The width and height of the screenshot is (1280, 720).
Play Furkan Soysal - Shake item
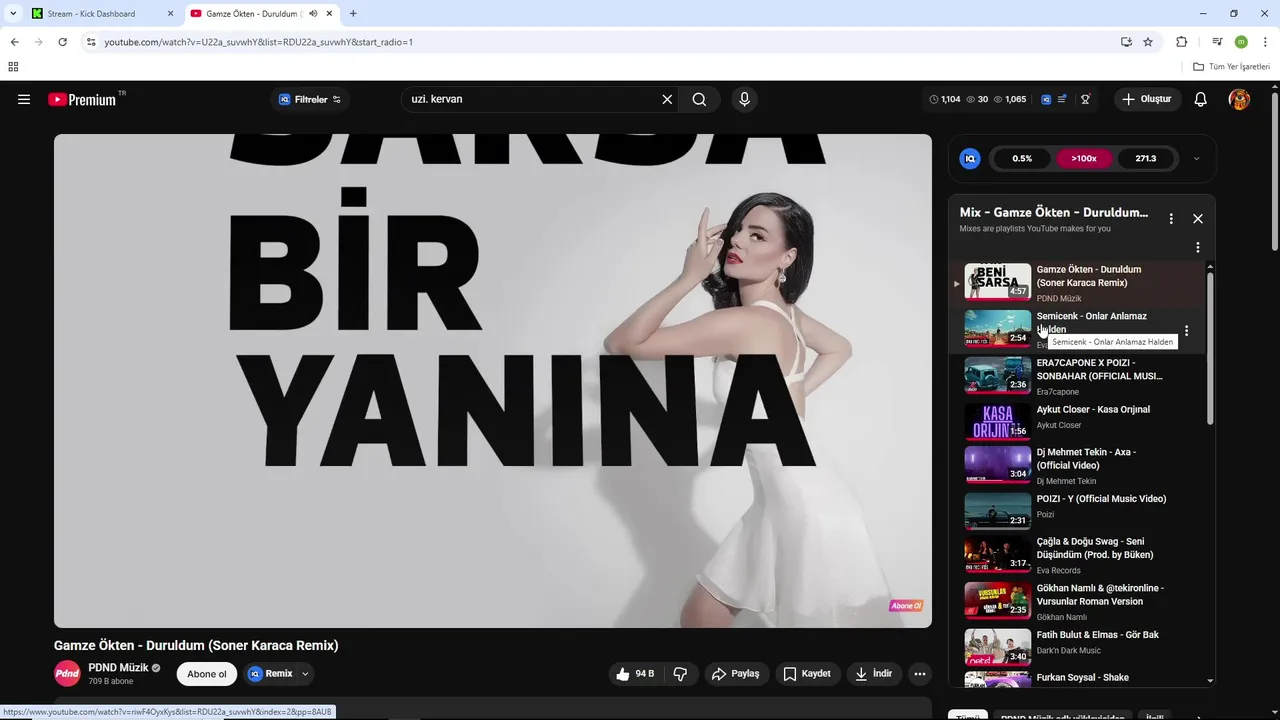click(1078, 679)
